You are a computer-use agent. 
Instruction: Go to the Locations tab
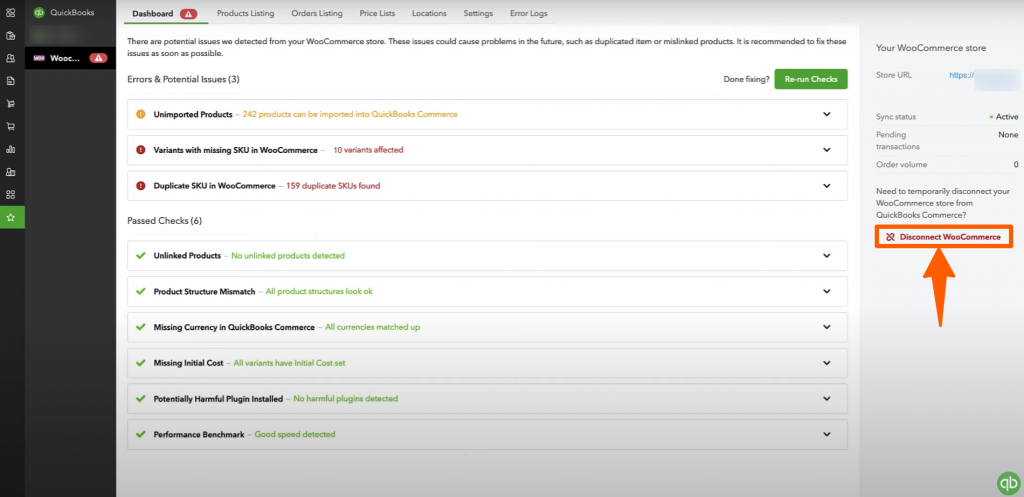(429, 13)
